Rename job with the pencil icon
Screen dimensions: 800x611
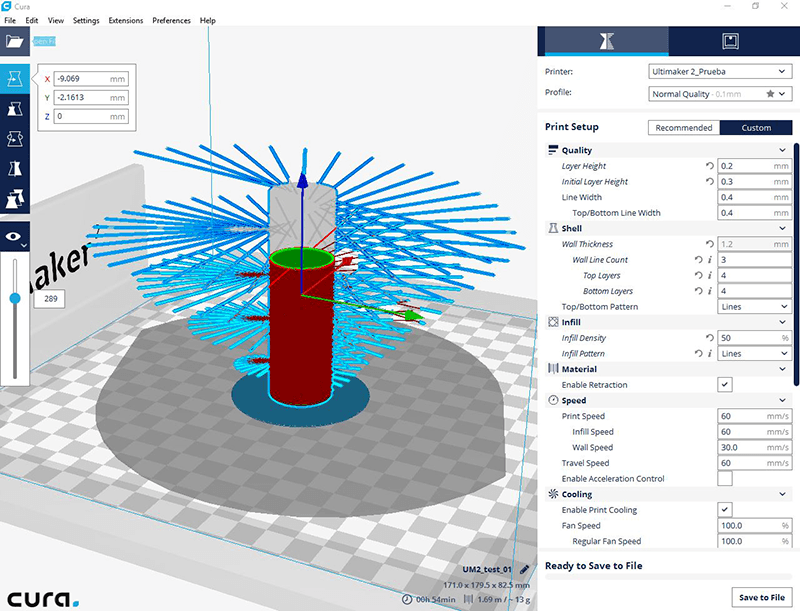coord(524,569)
